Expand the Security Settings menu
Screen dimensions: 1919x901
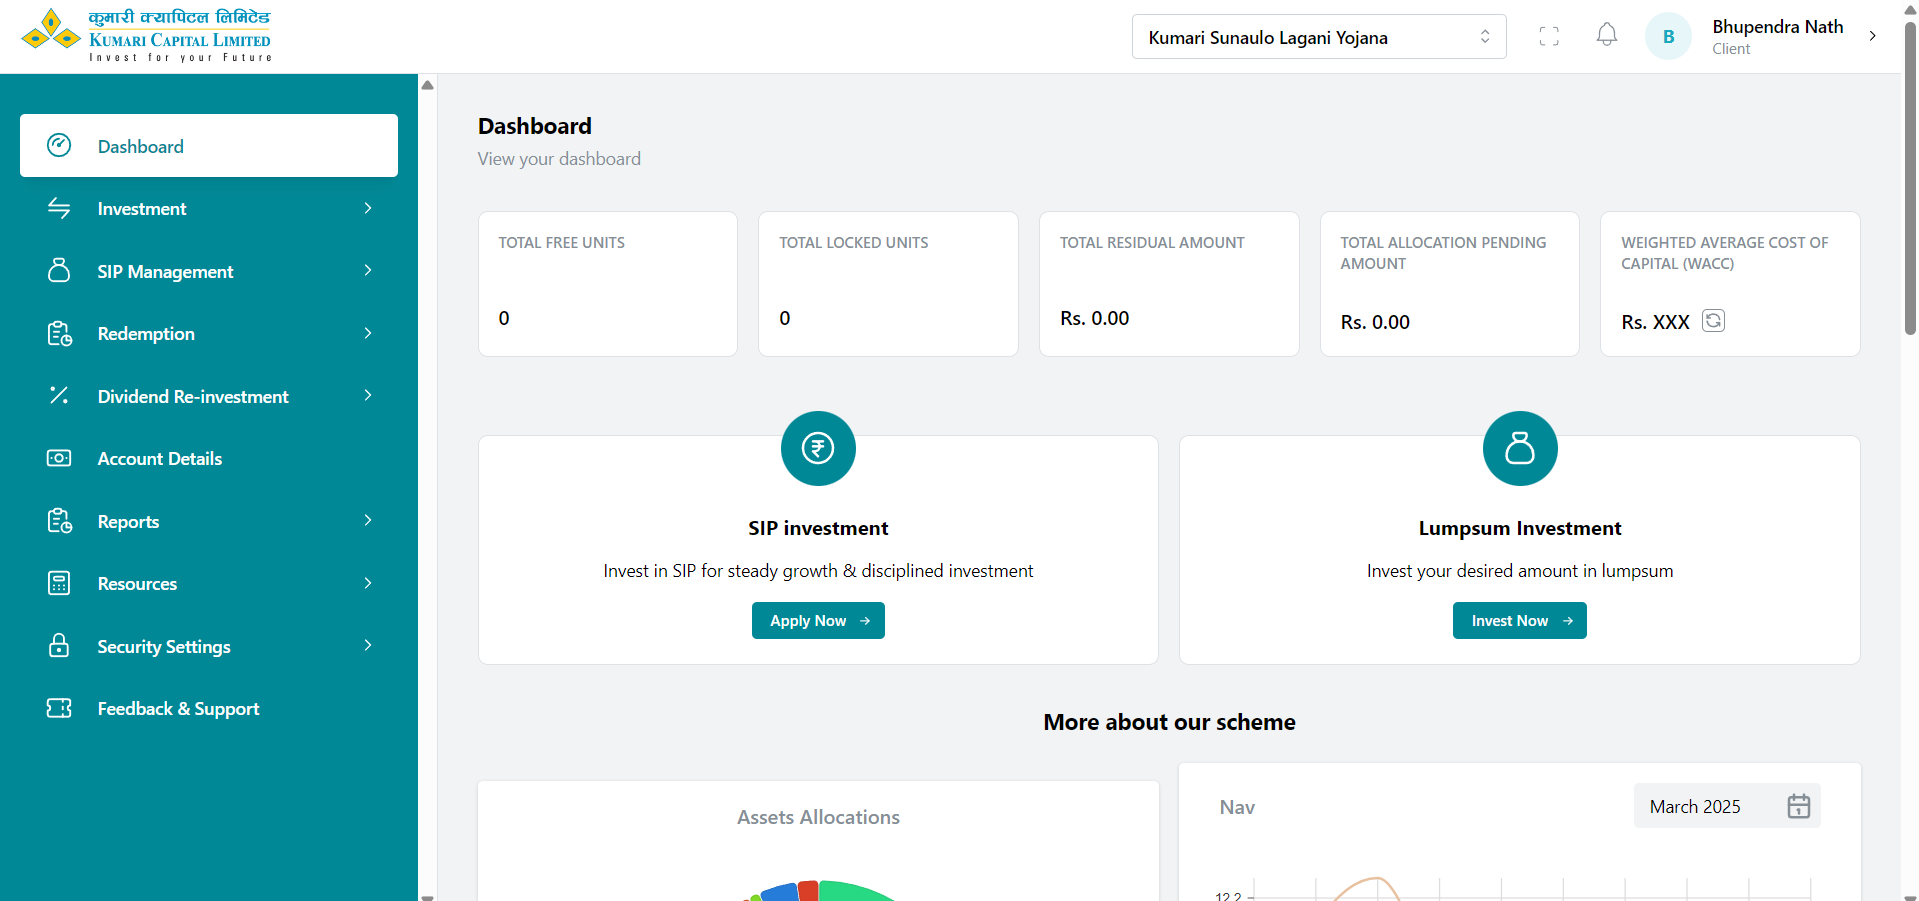tap(208, 647)
